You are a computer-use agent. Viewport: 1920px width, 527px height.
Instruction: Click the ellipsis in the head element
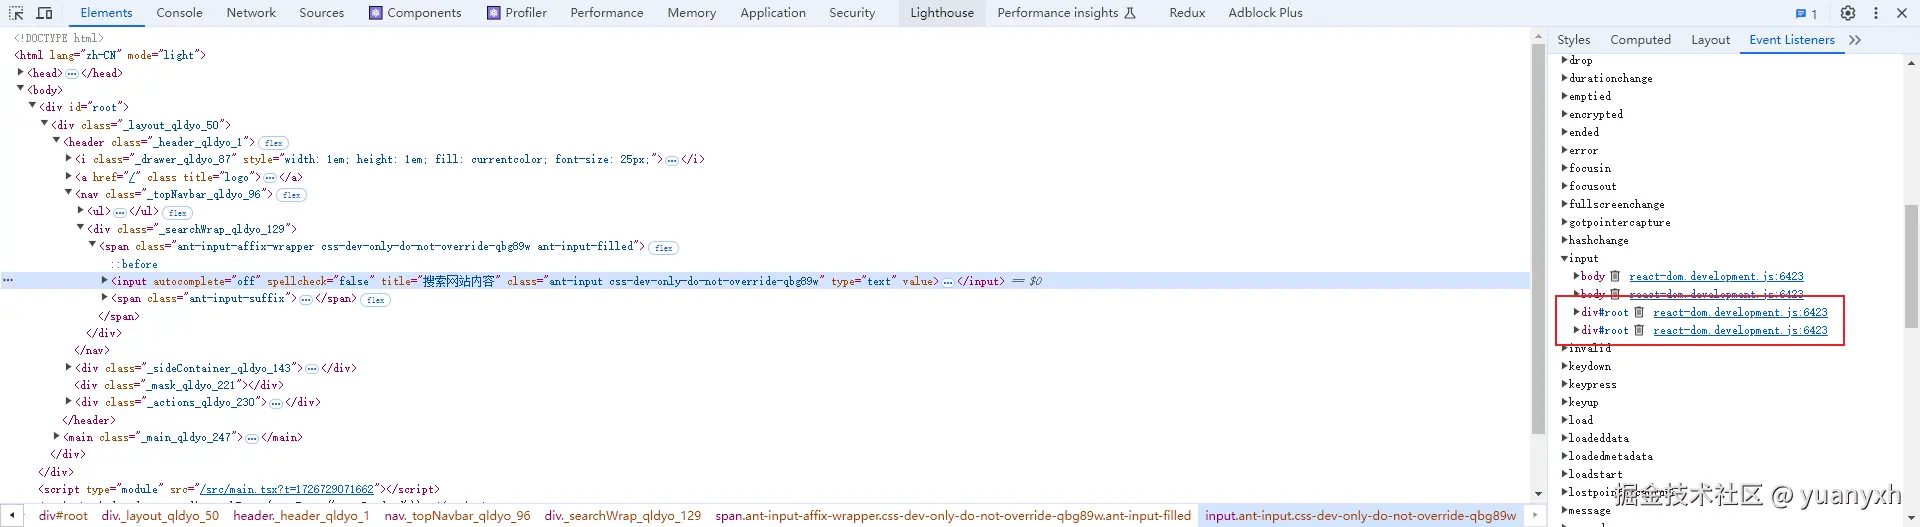[x=72, y=74]
